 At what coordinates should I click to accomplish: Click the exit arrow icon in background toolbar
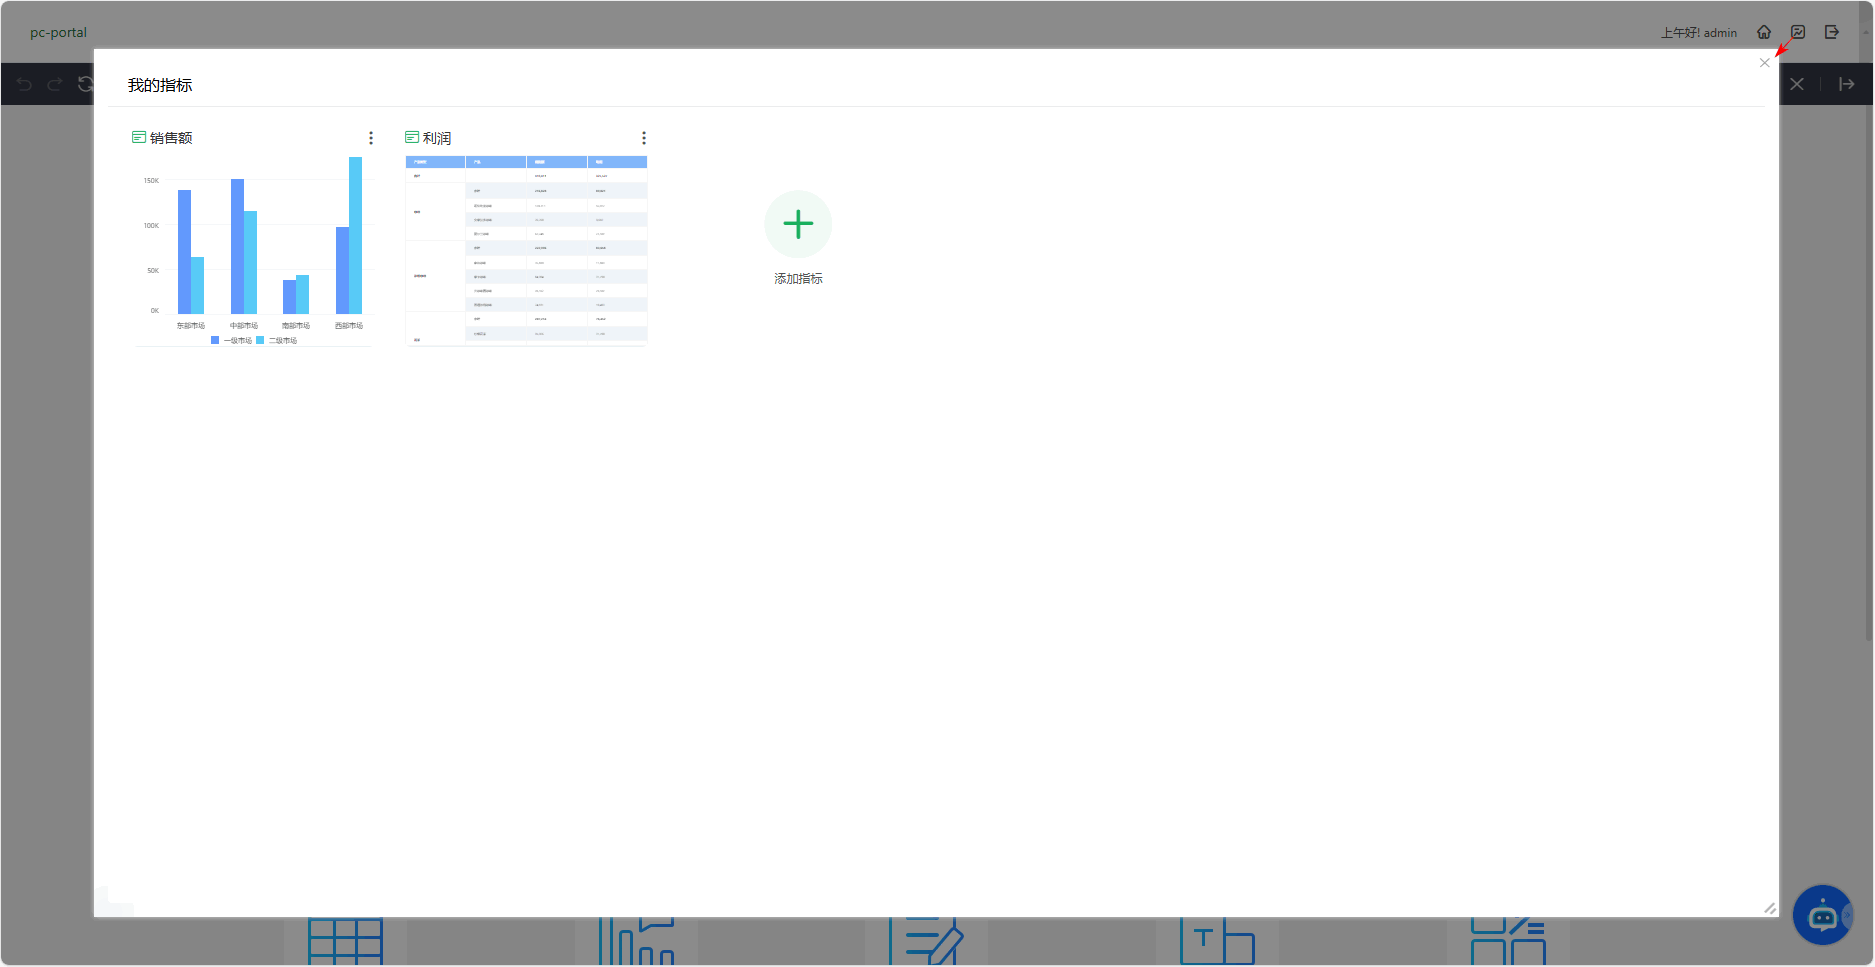1847,84
